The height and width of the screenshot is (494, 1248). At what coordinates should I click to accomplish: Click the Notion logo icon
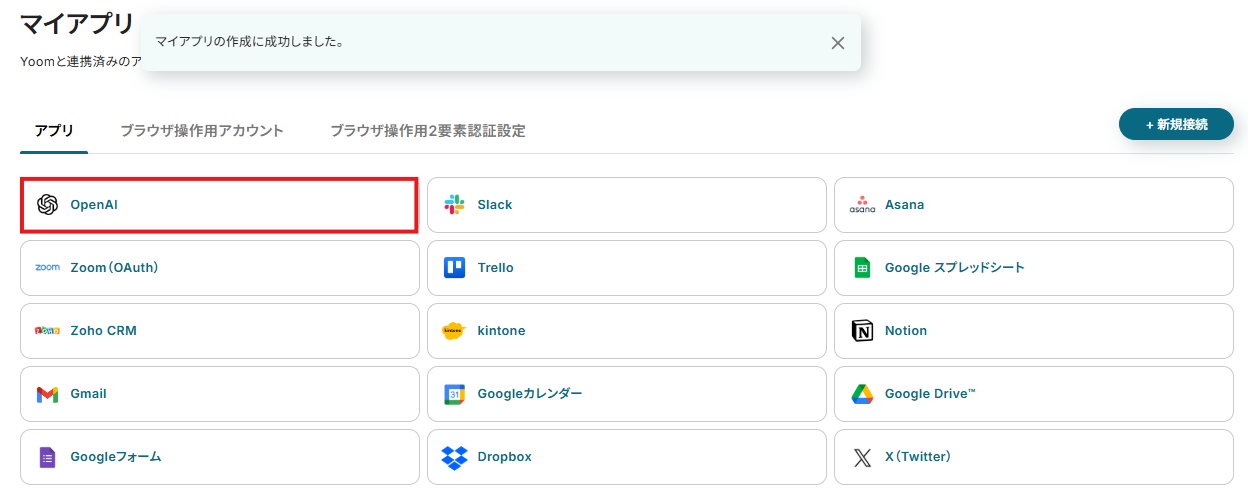(862, 330)
